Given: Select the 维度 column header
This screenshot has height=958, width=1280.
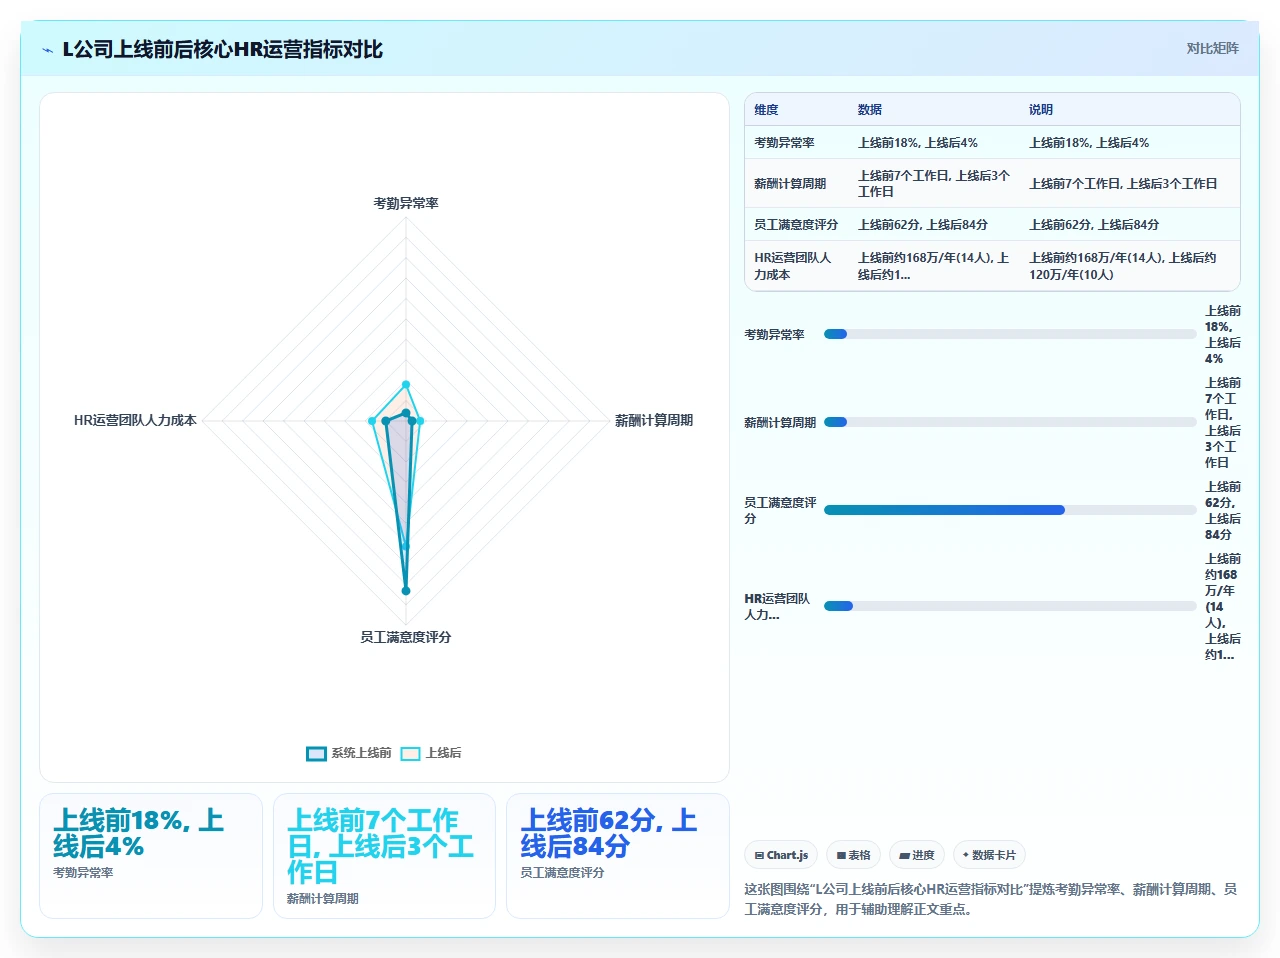Looking at the screenshot, I should [766, 110].
